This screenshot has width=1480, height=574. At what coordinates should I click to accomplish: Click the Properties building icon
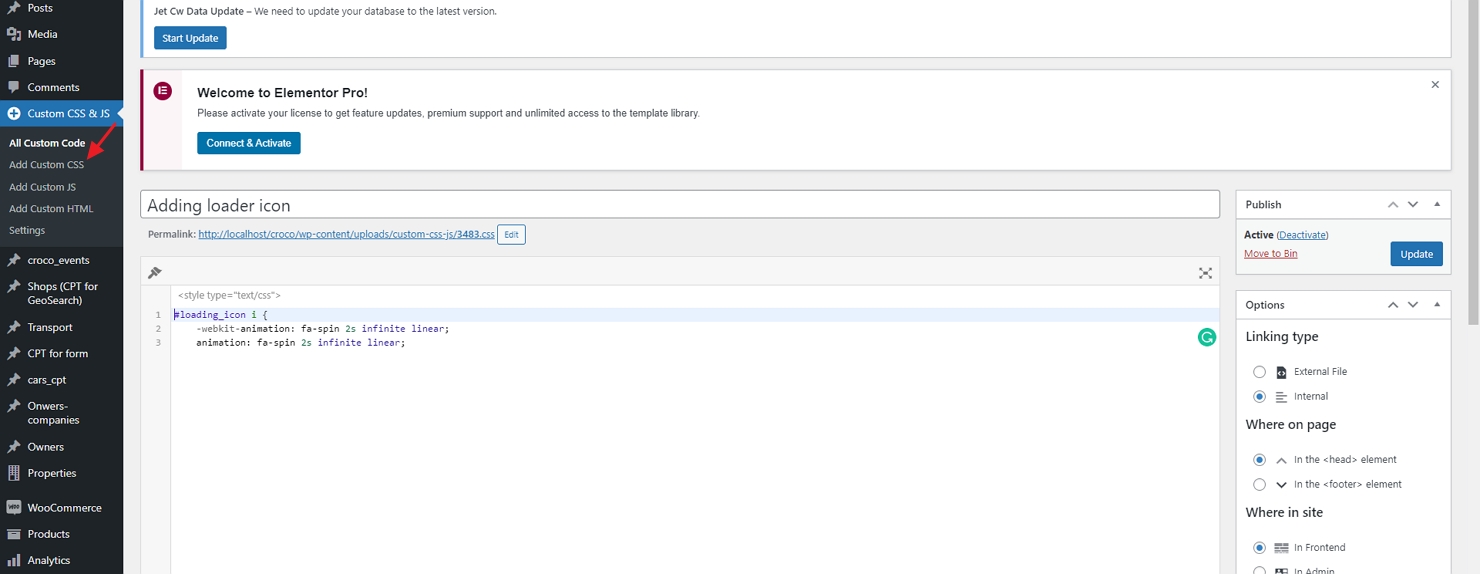[14, 473]
